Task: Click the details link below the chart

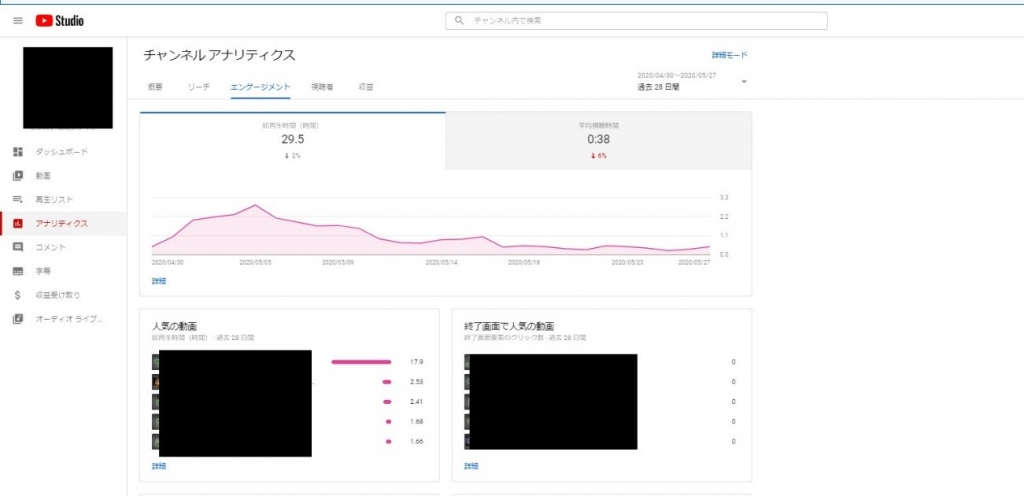Action: coord(159,281)
